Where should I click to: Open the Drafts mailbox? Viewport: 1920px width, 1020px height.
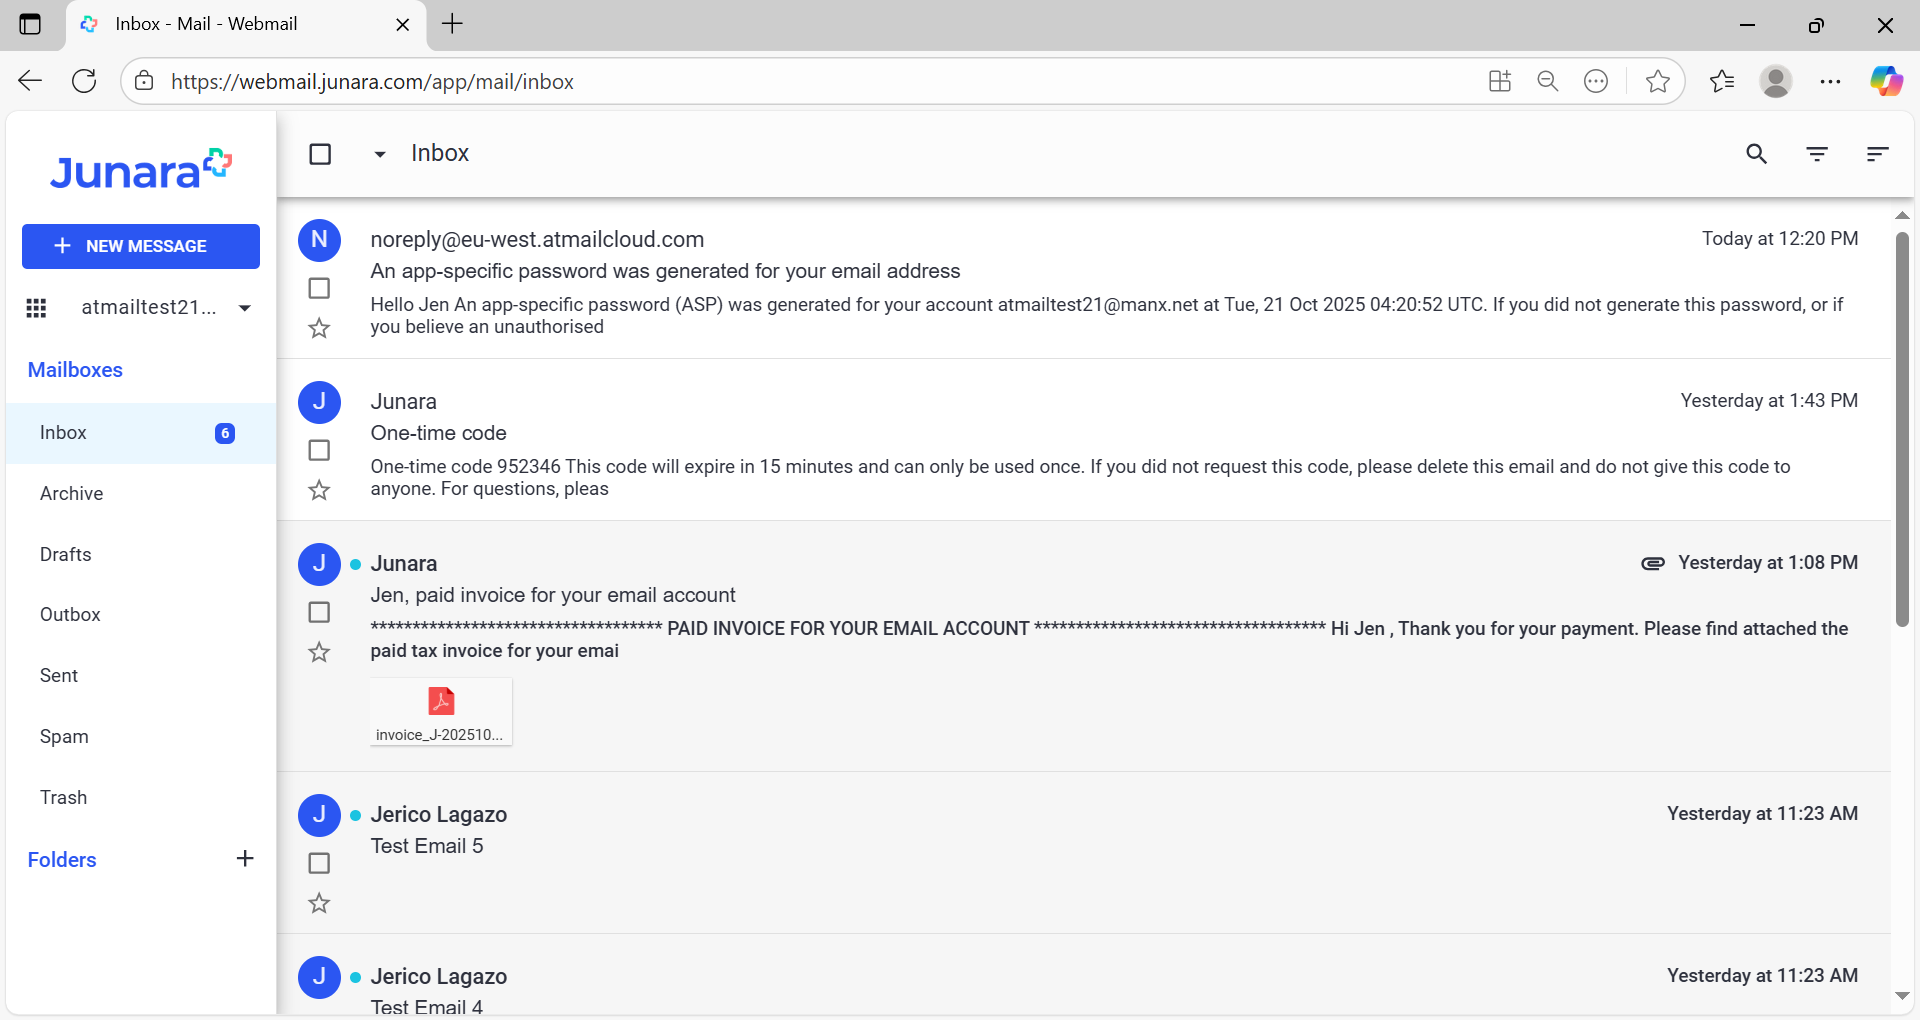141,555
